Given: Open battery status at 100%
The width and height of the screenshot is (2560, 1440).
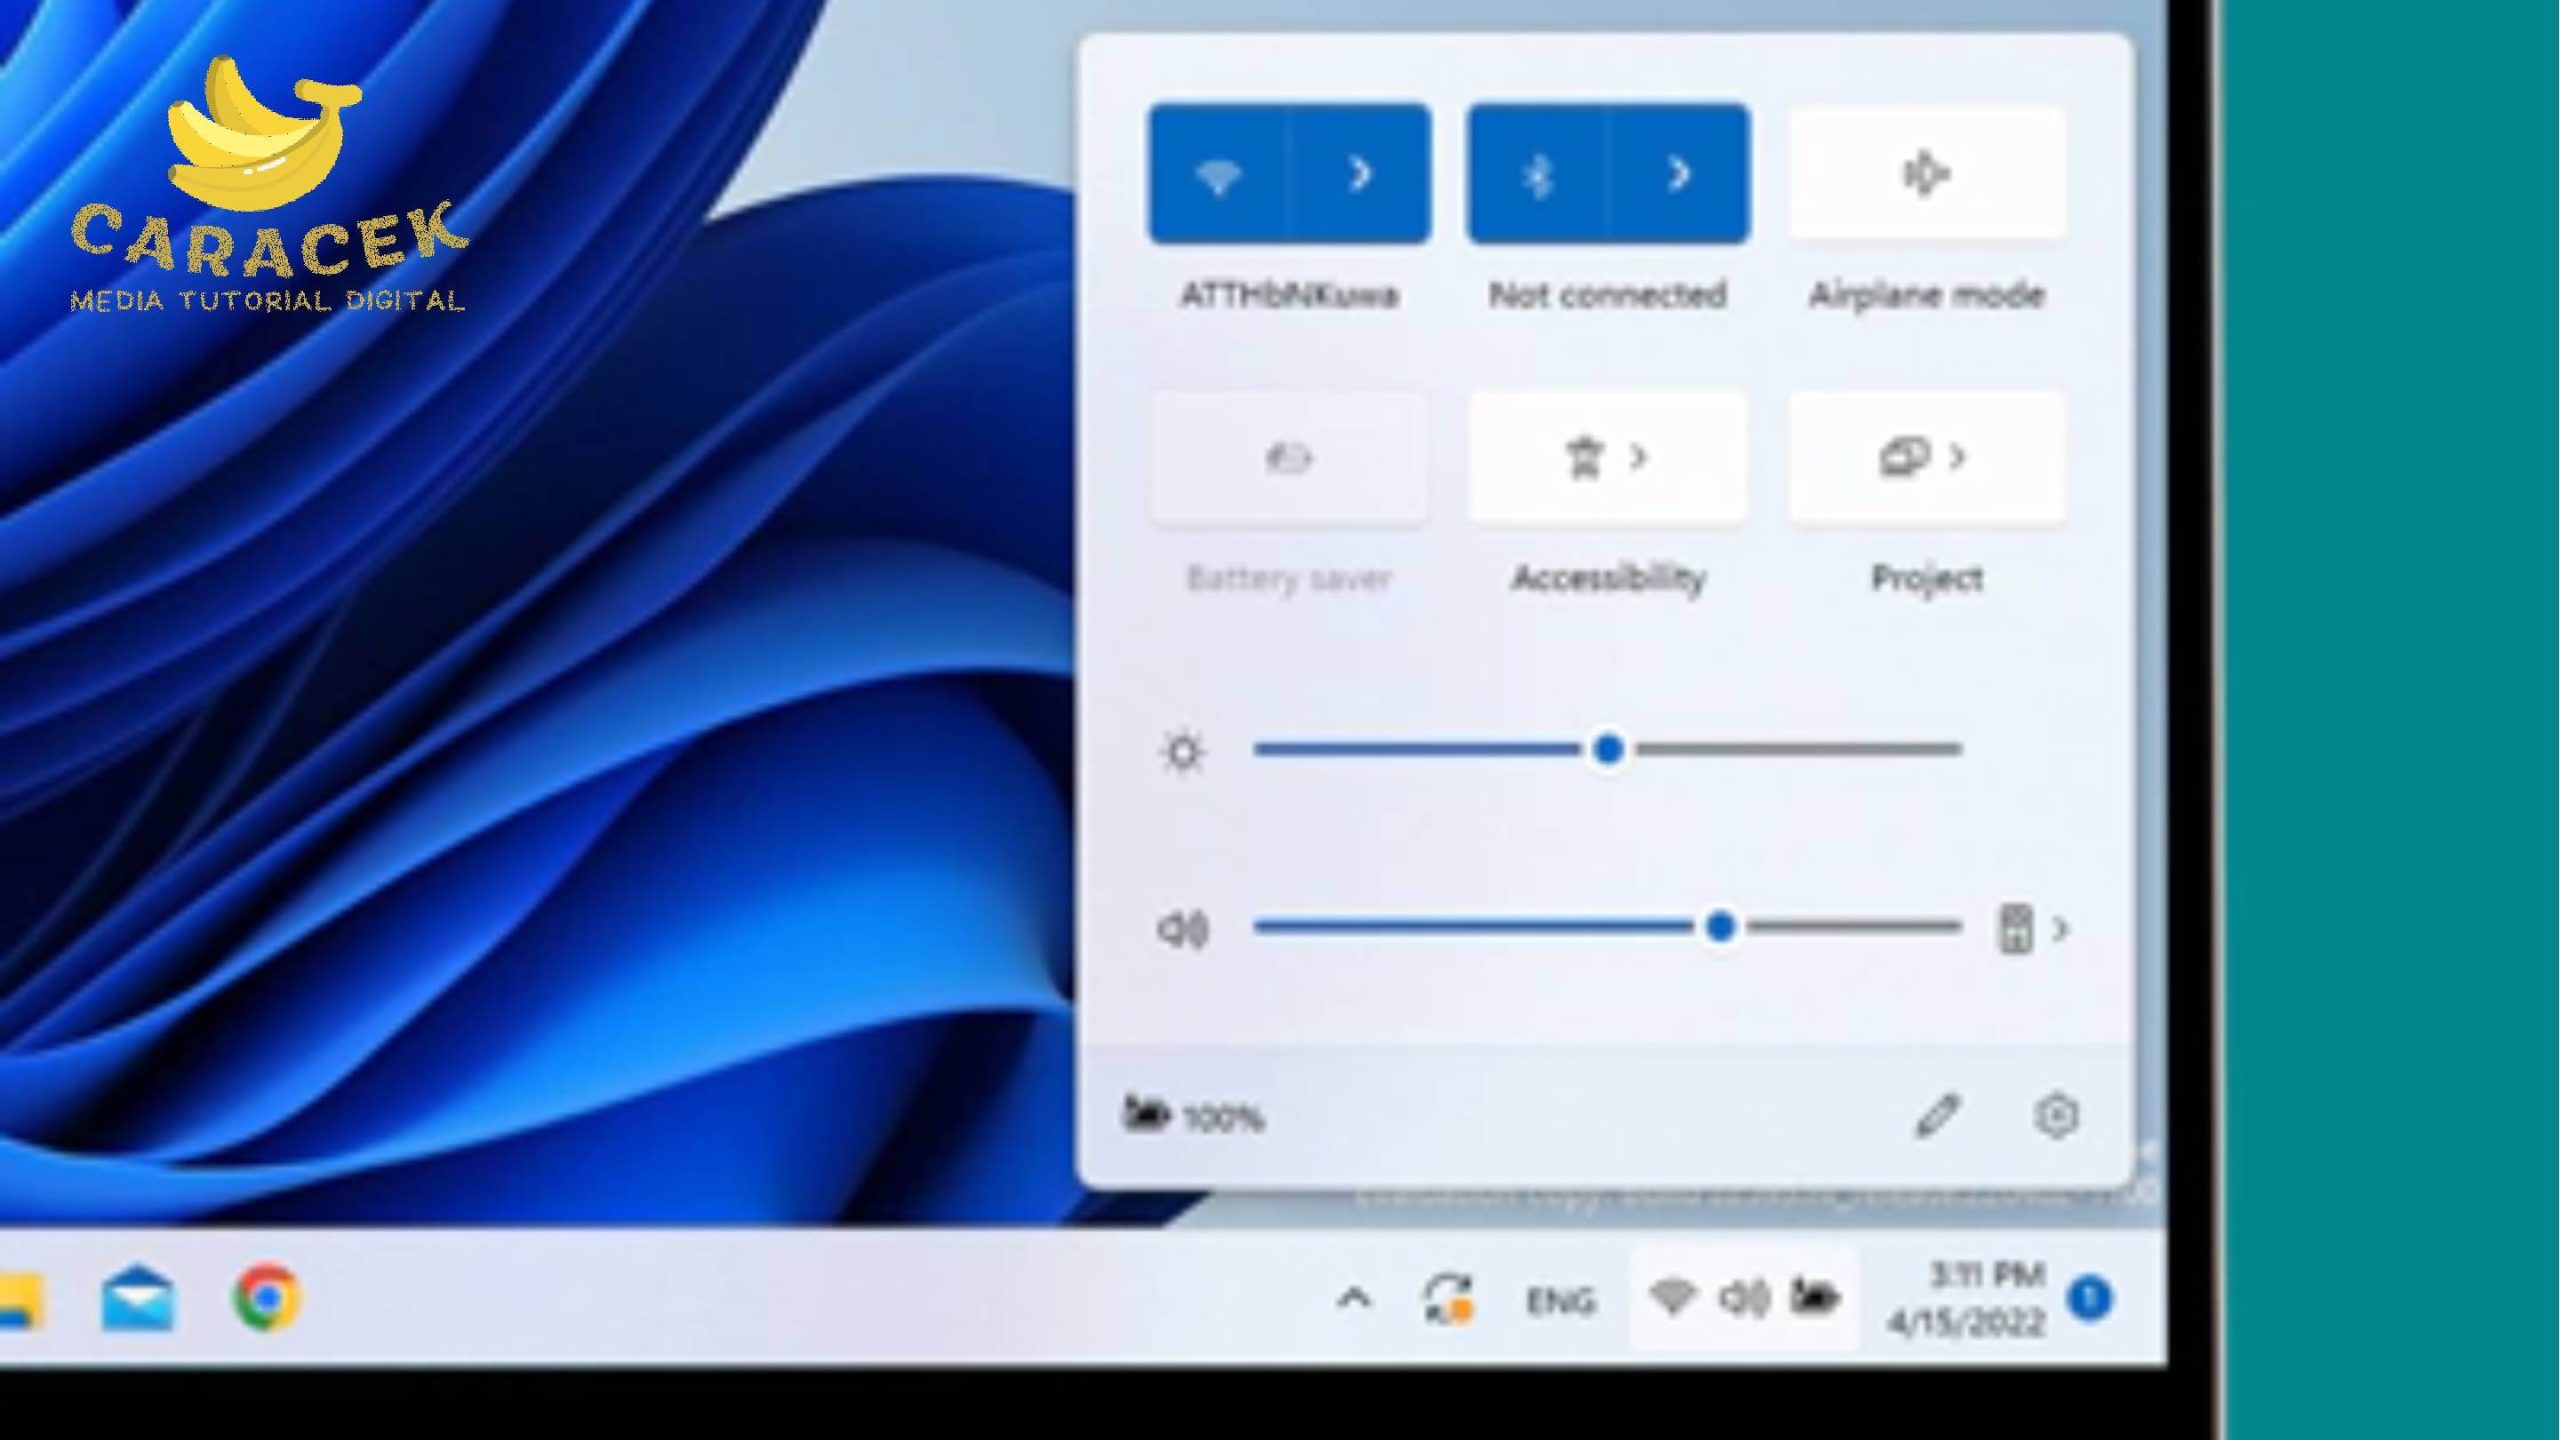Looking at the screenshot, I should pyautogui.click(x=1194, y=1115).
